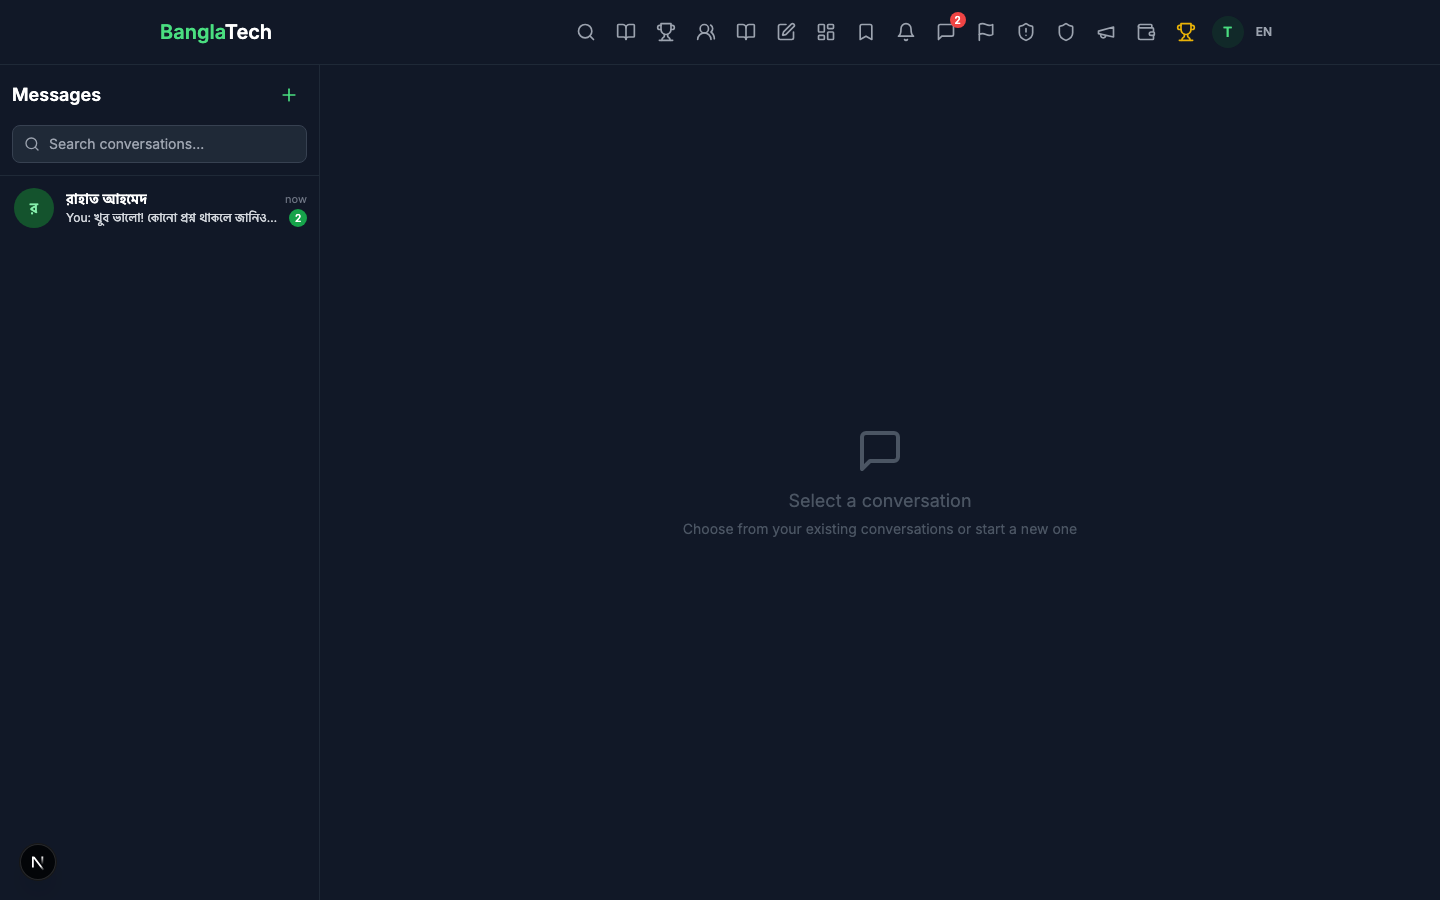Open the dashboard grid icon
1440x900 pixels.
(826, 32)
